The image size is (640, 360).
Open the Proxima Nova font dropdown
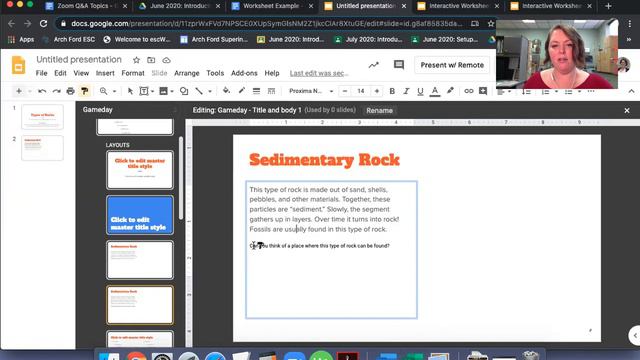[x=311, y=91]
